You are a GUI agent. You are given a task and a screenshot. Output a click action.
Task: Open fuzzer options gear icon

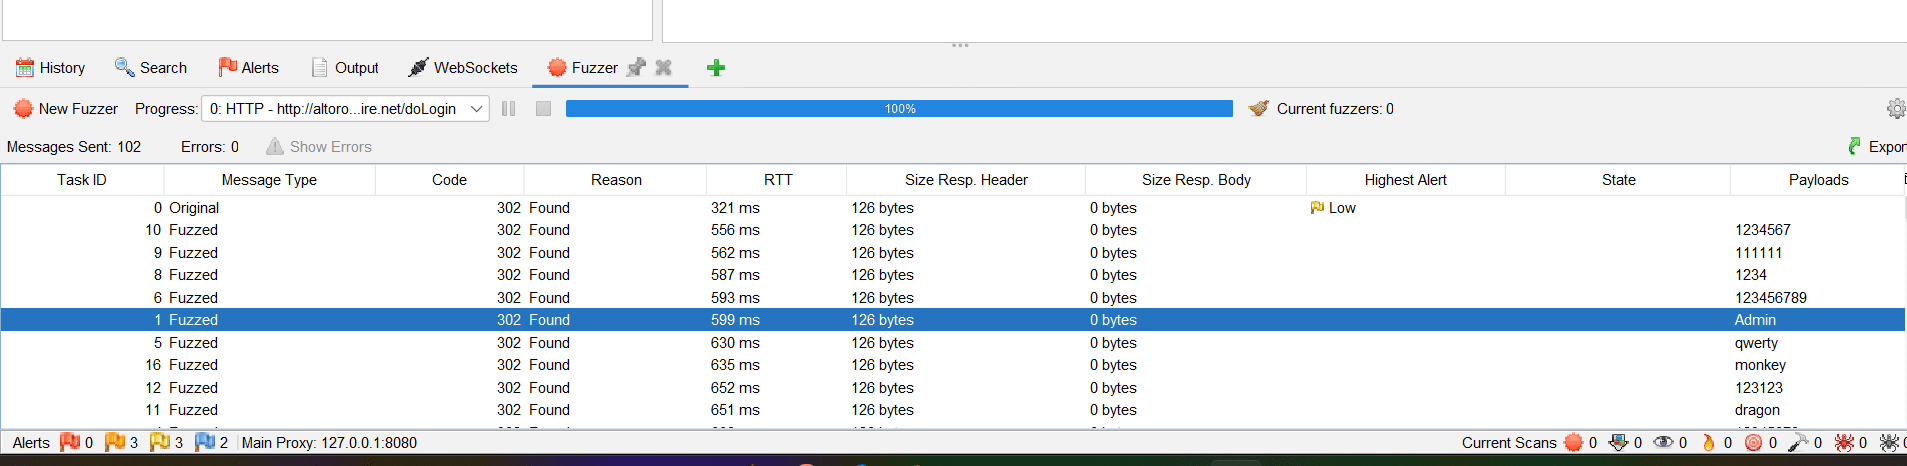[x=1896, y=109]
